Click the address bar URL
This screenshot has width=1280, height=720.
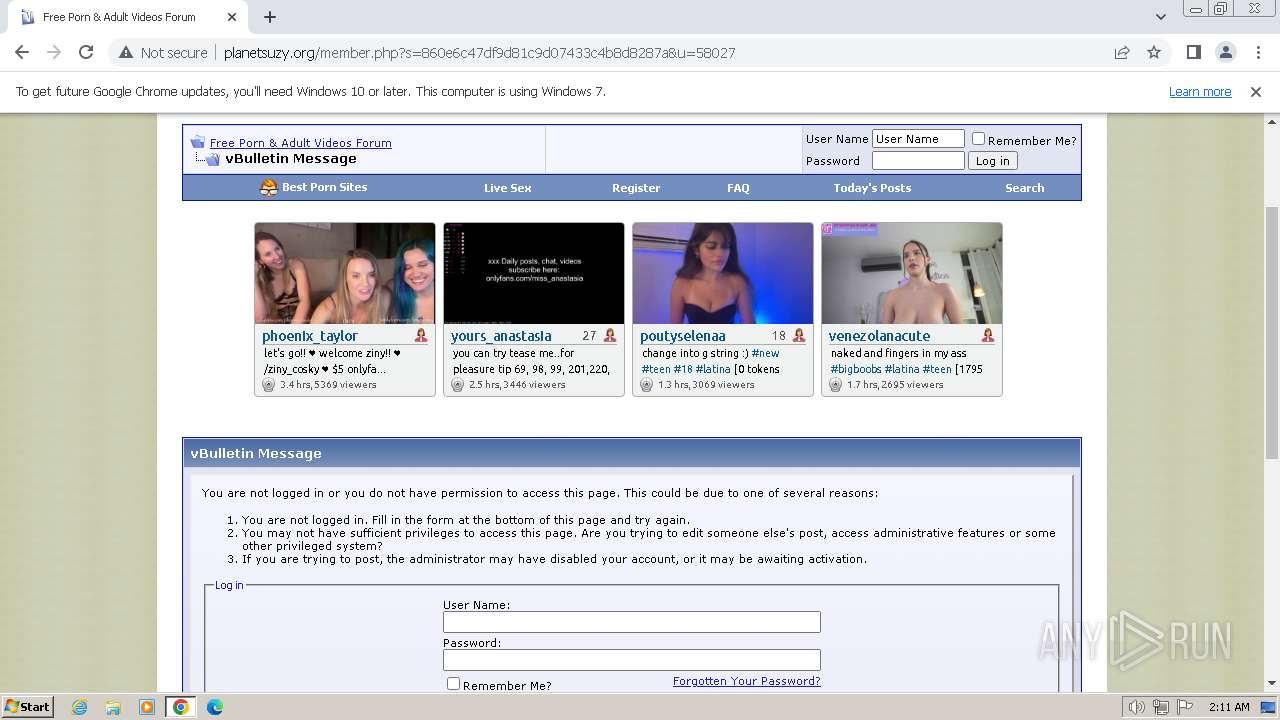click(479, 53)
